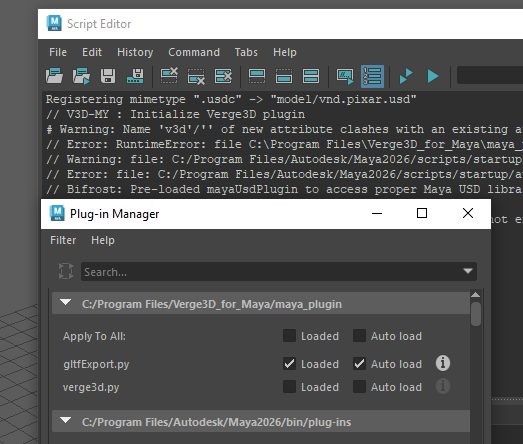Click the Source Script toolbar icon
This screenshot has width=523, height=444.
pyautogui.click(x=81, y=76)
